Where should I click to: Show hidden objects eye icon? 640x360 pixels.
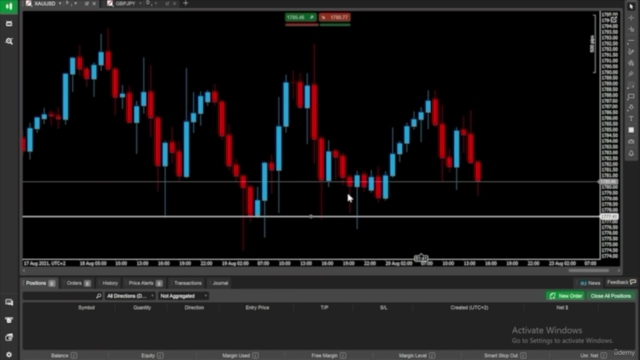pos(631,141)
